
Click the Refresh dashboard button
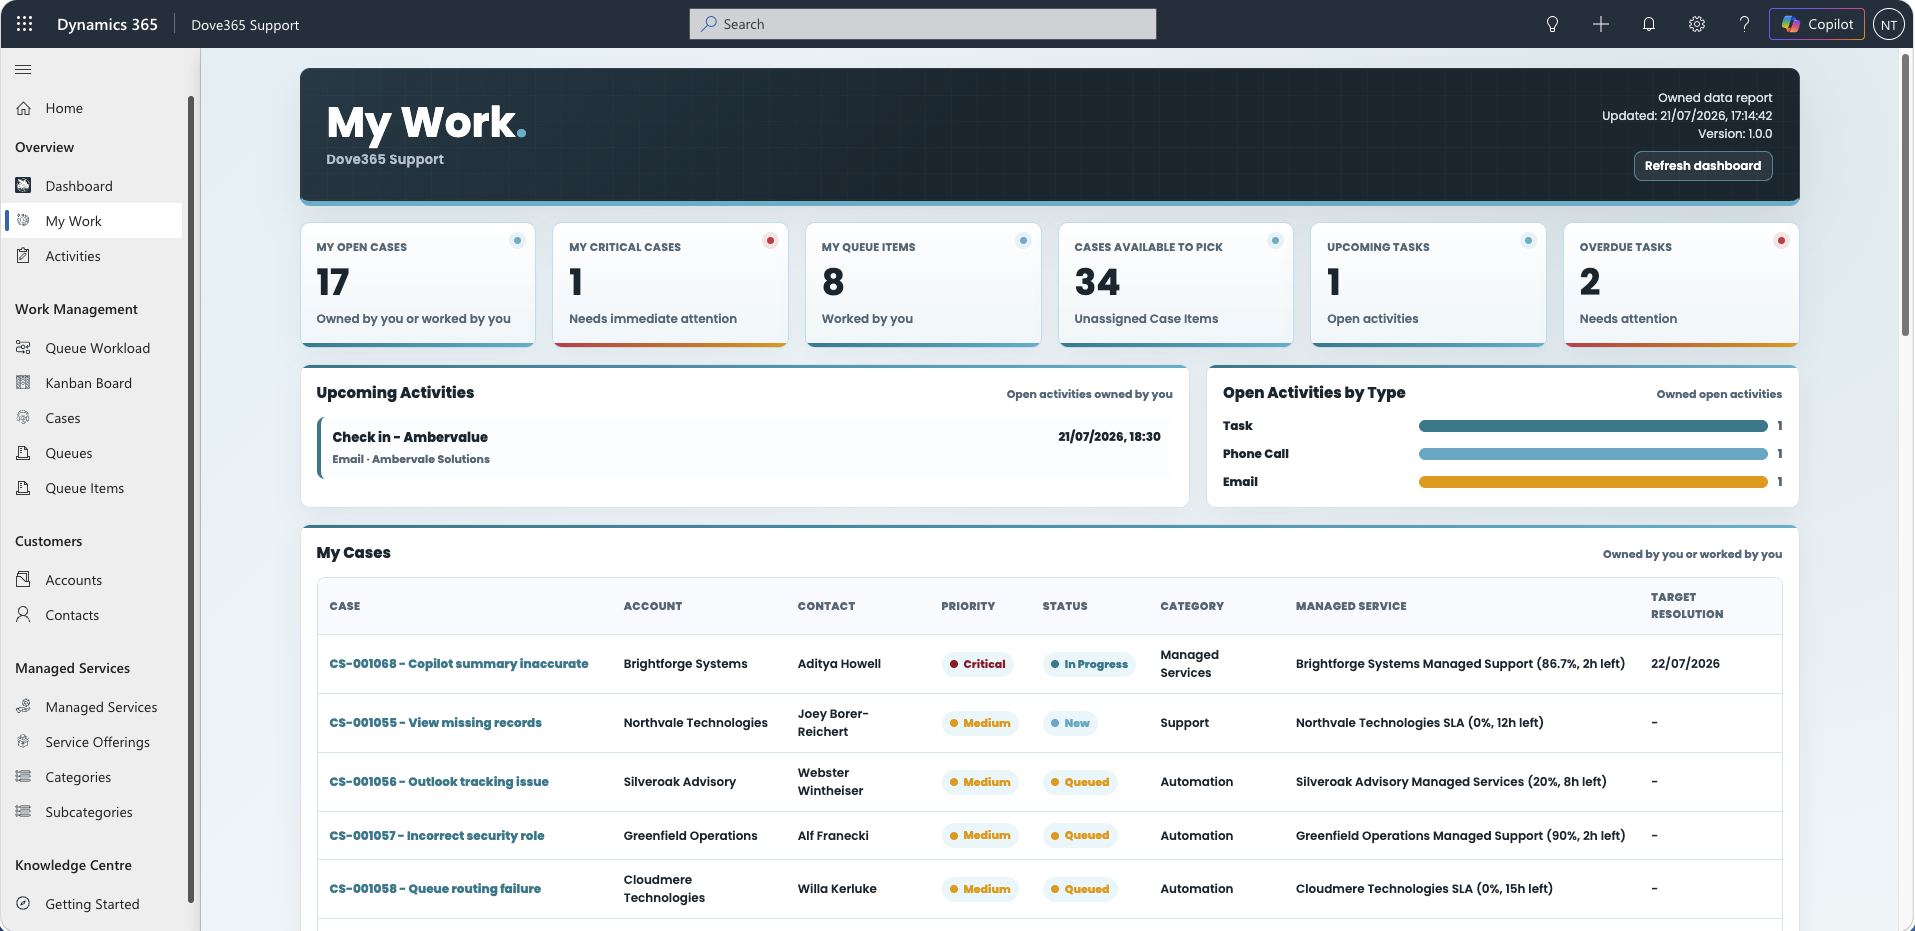[x=1703, y=166]
